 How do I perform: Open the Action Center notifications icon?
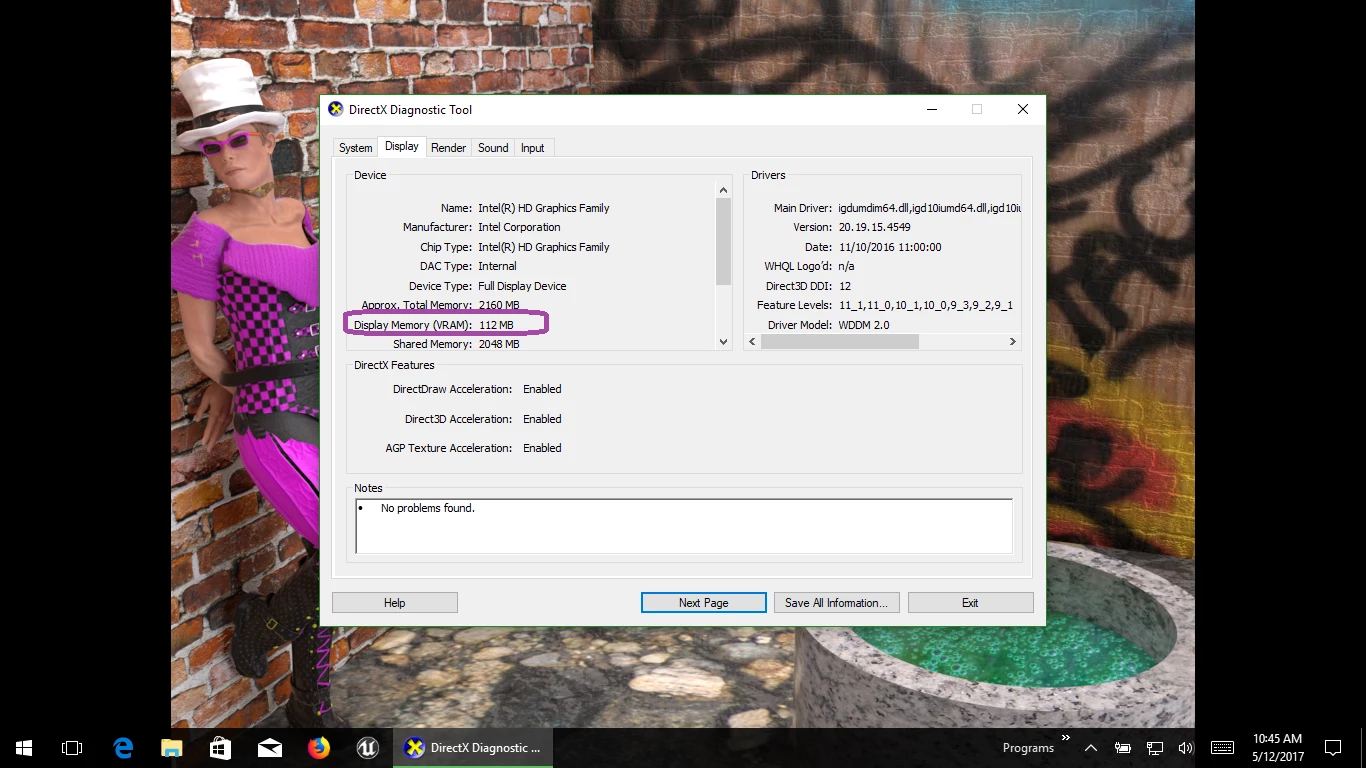pyautogui.click(x=1333, y=748)
